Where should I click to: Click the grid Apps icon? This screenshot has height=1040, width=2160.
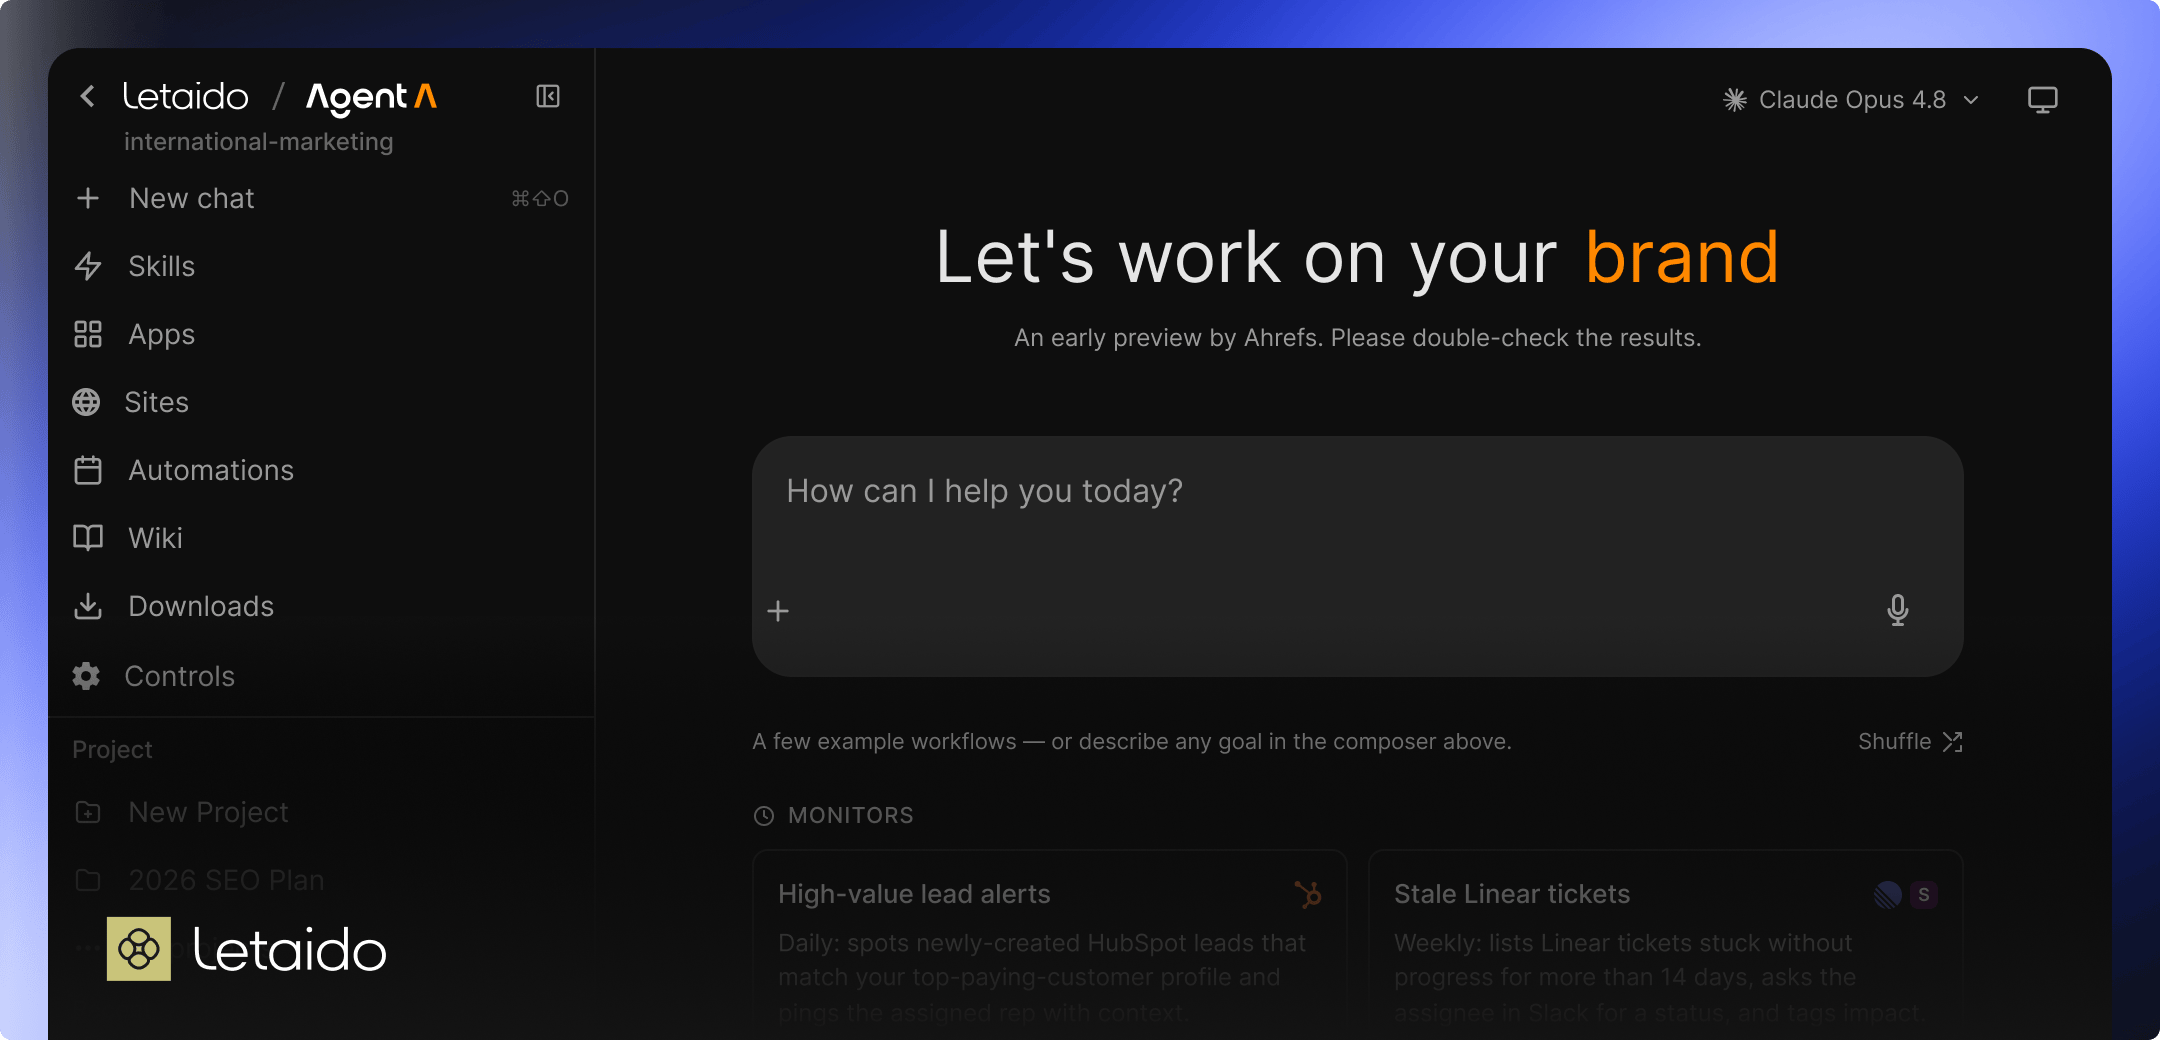pyautogui.click(x=88, y=334)
